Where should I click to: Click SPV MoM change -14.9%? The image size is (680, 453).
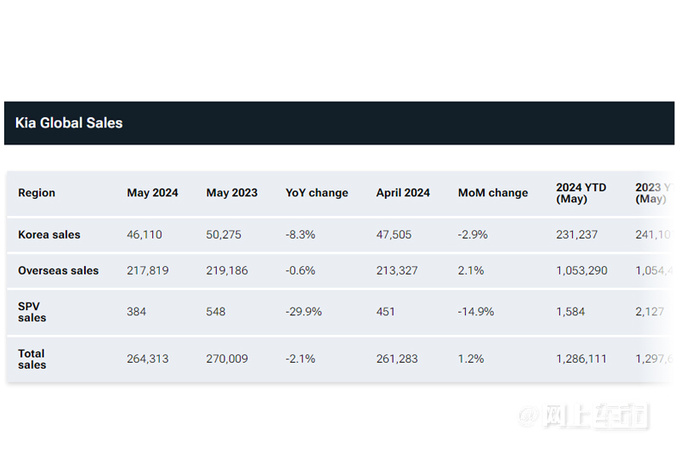click(476, 312)
